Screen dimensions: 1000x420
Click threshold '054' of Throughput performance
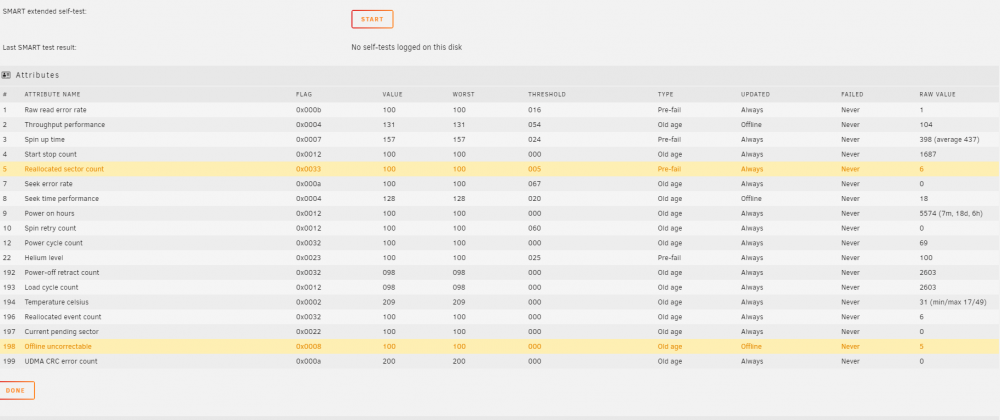point(534,124)
